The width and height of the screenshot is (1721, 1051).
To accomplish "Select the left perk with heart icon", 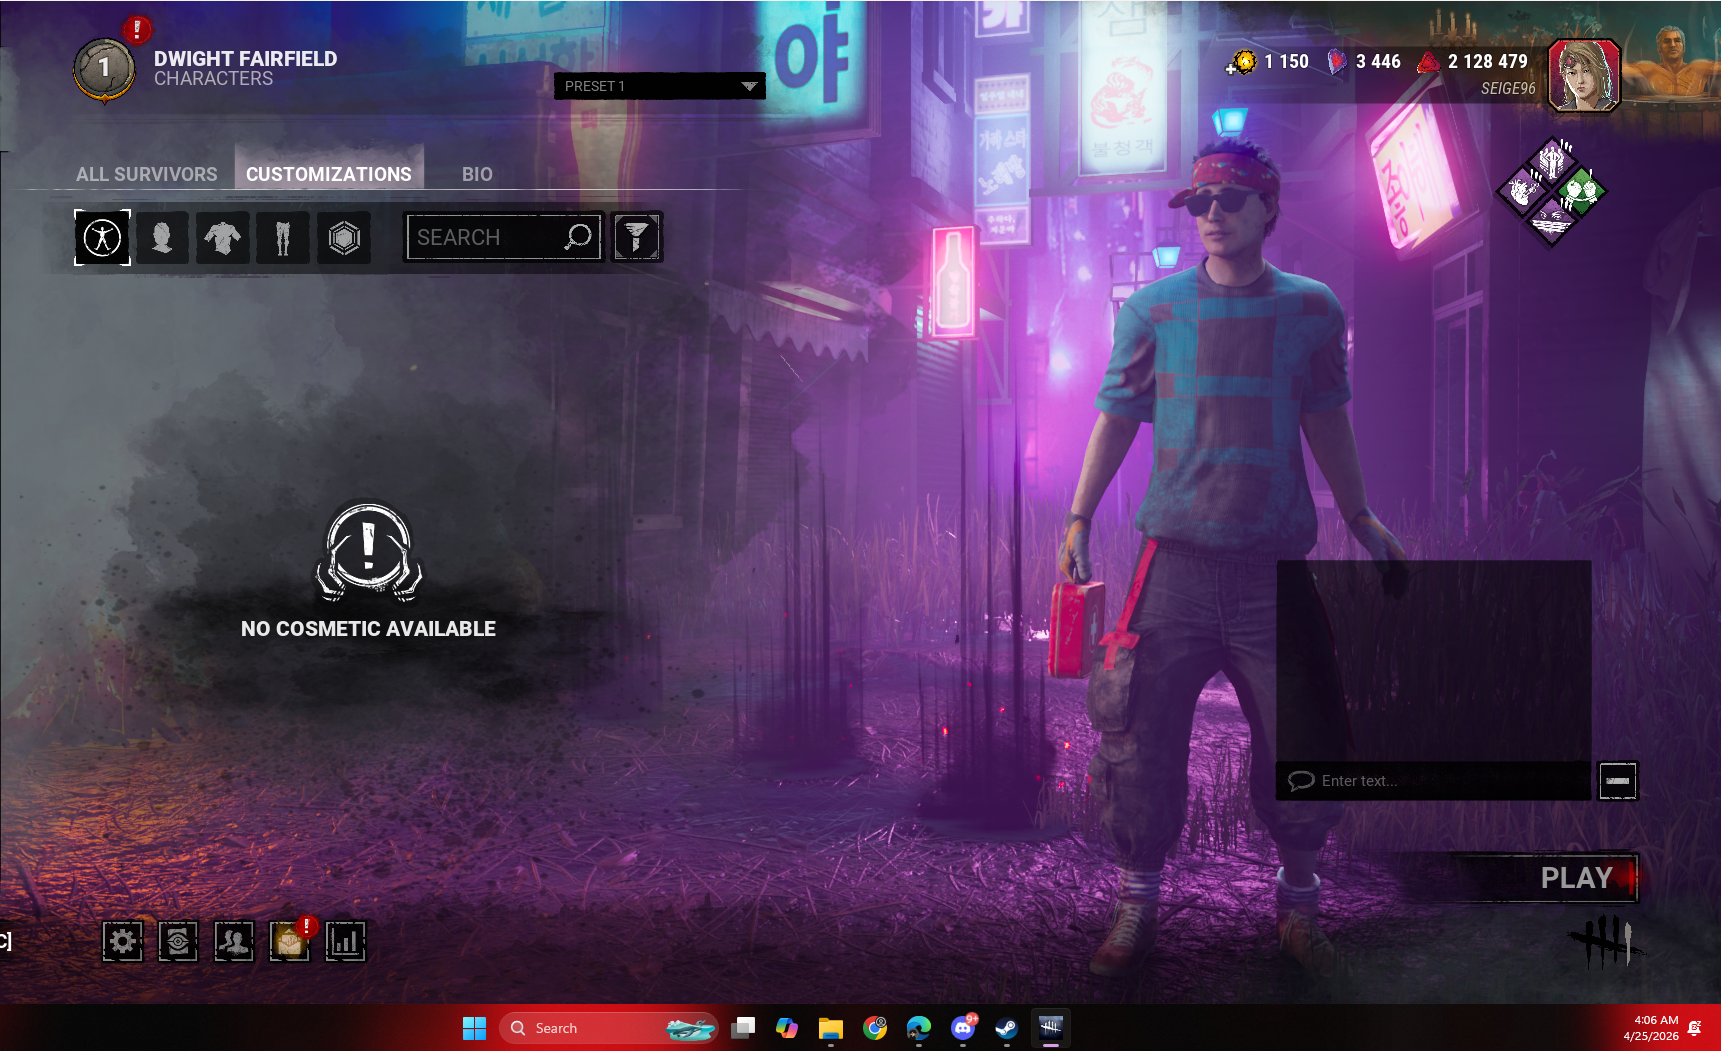I will [1523, 190].
